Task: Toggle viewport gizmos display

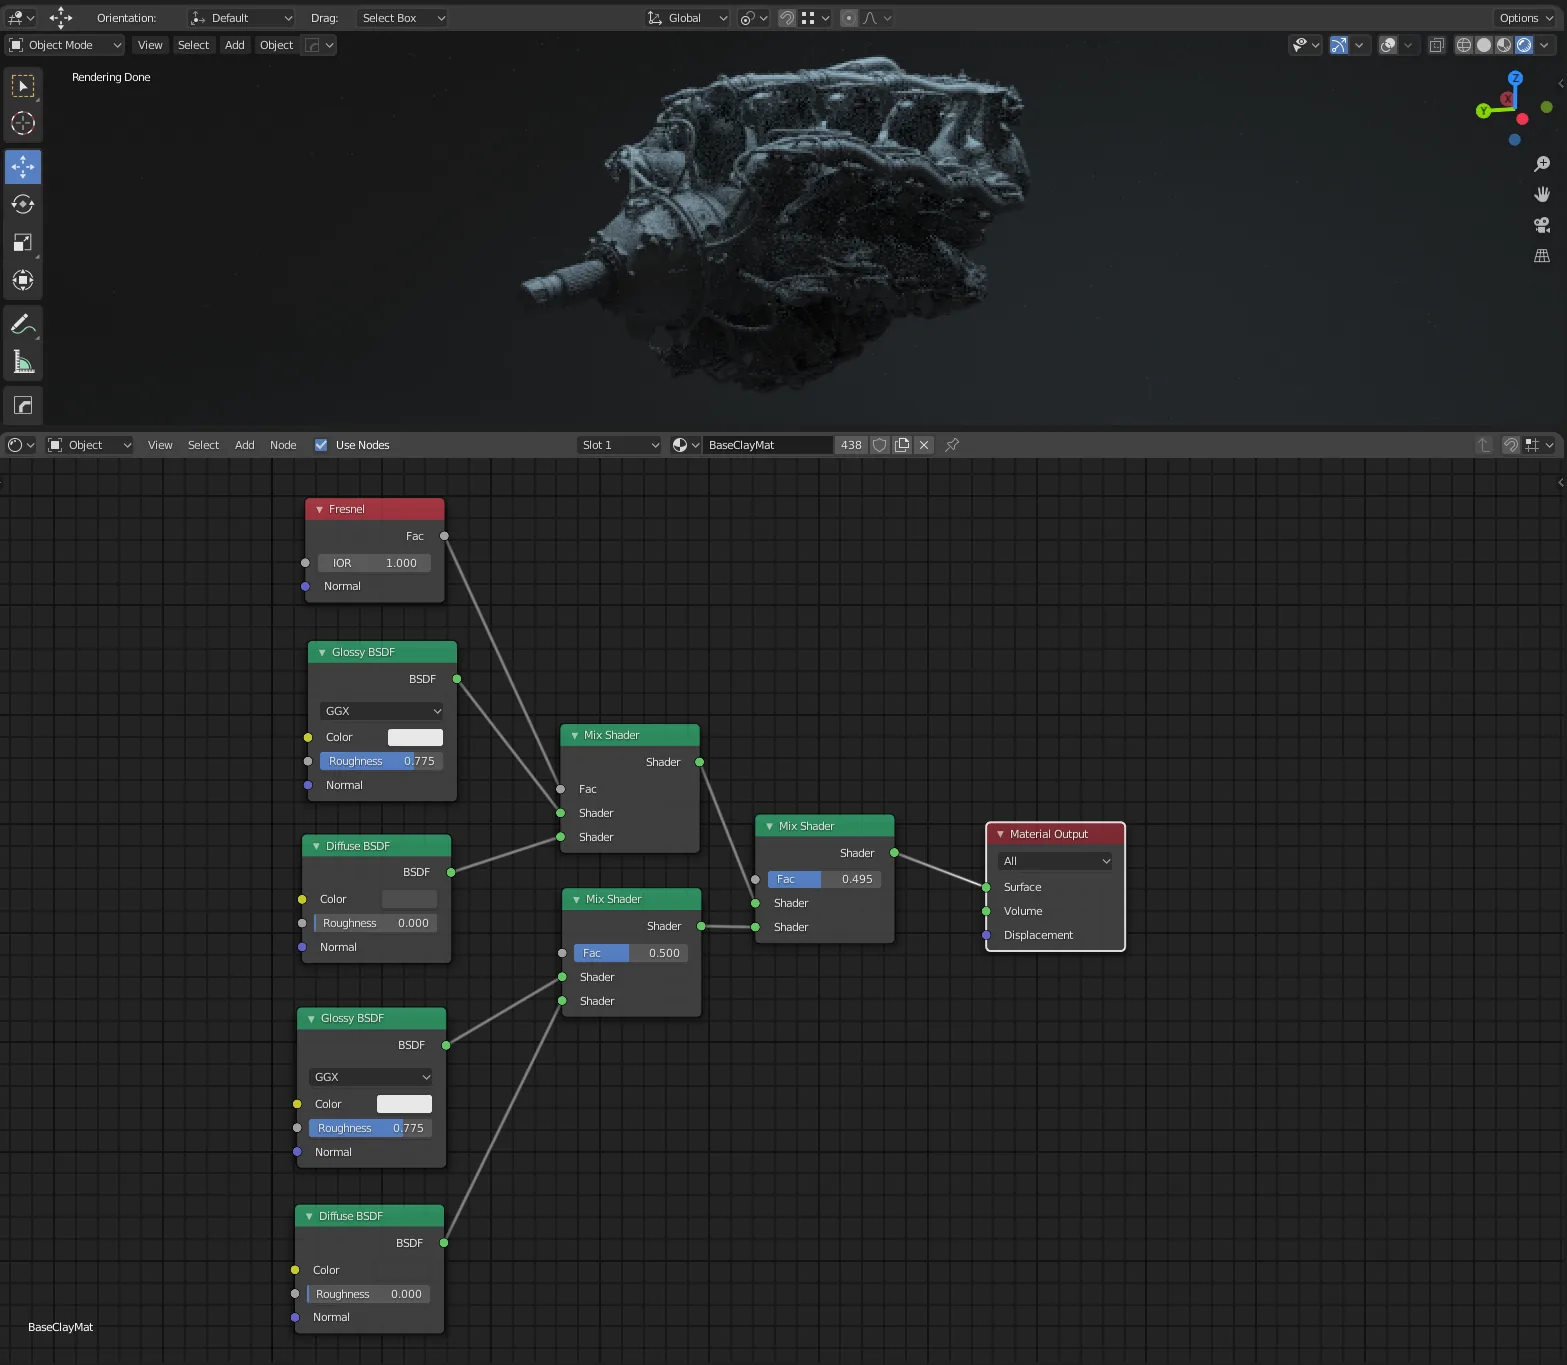Action: [1339, 45]
